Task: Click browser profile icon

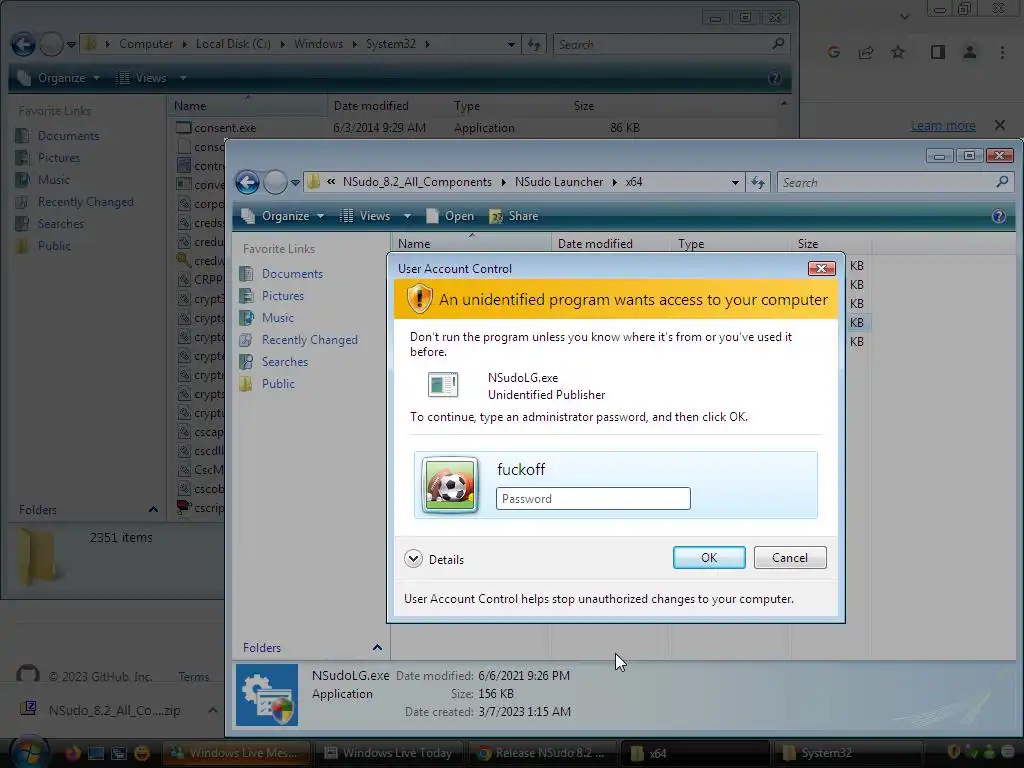Action: (x=970, y=52)
